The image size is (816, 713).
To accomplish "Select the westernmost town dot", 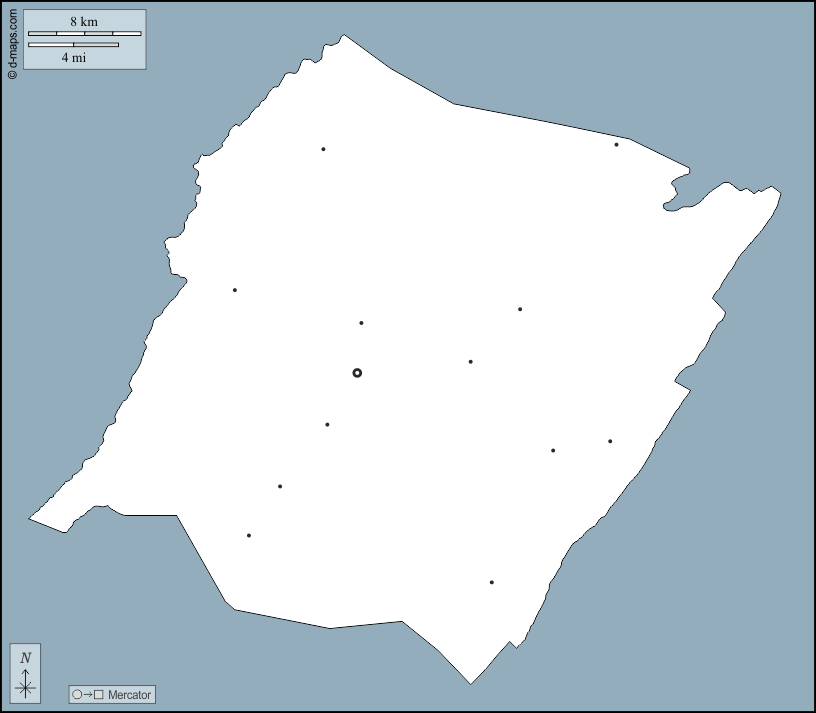I will (x=235, y=290).
